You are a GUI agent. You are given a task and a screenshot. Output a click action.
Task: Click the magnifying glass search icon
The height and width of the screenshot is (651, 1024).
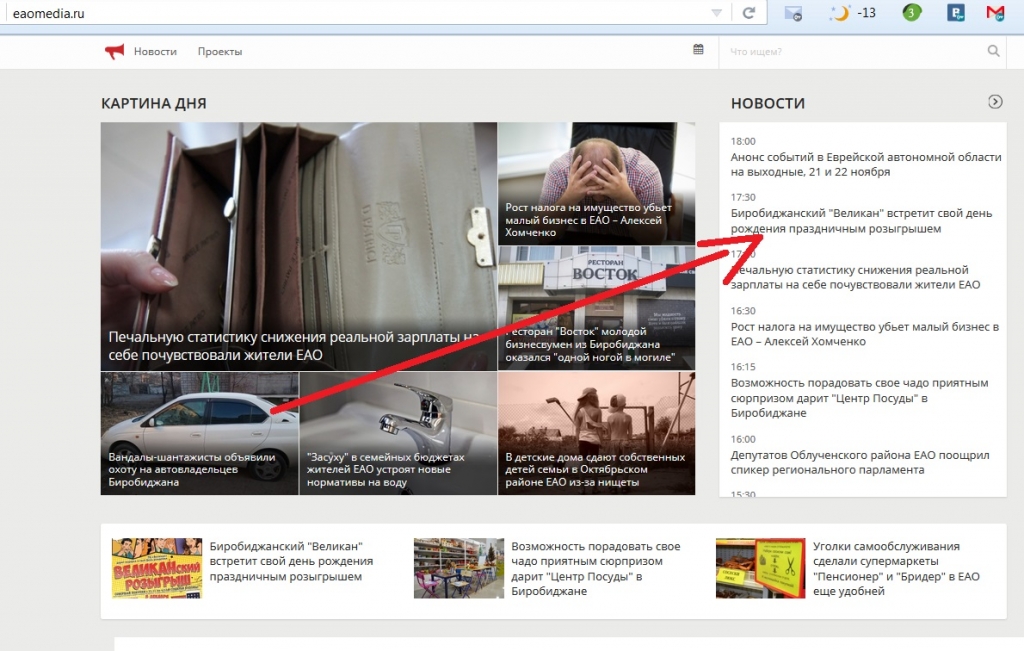(993, 51)
